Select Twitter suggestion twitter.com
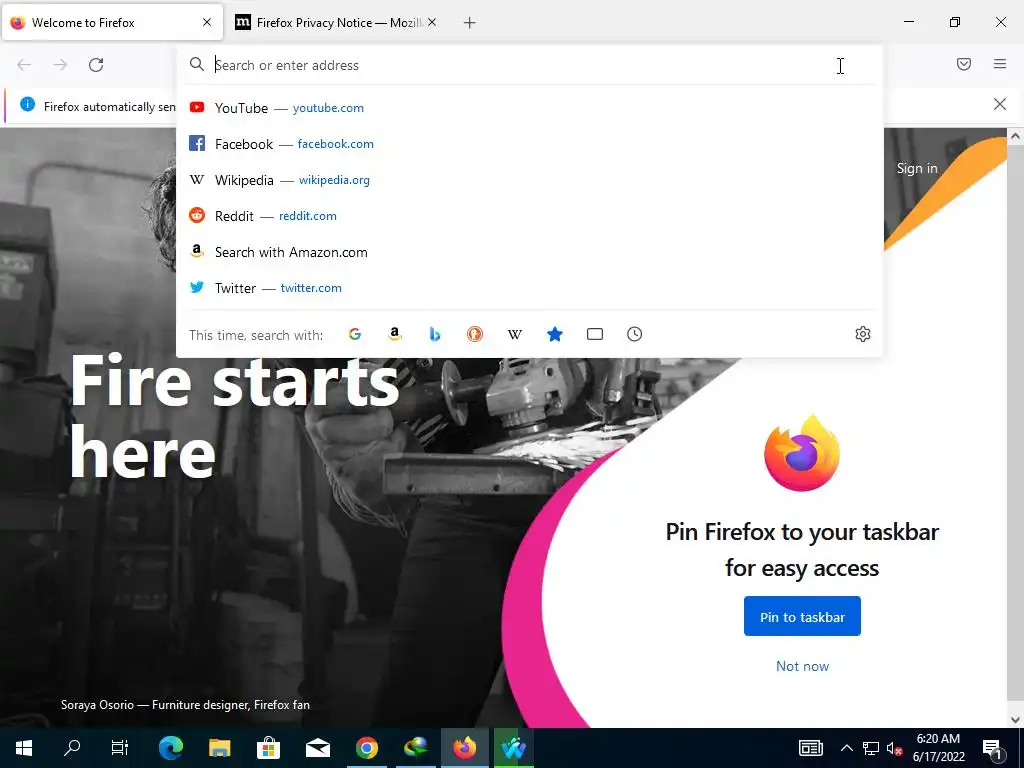This screenshot has height=768, width=1024. 529,288
